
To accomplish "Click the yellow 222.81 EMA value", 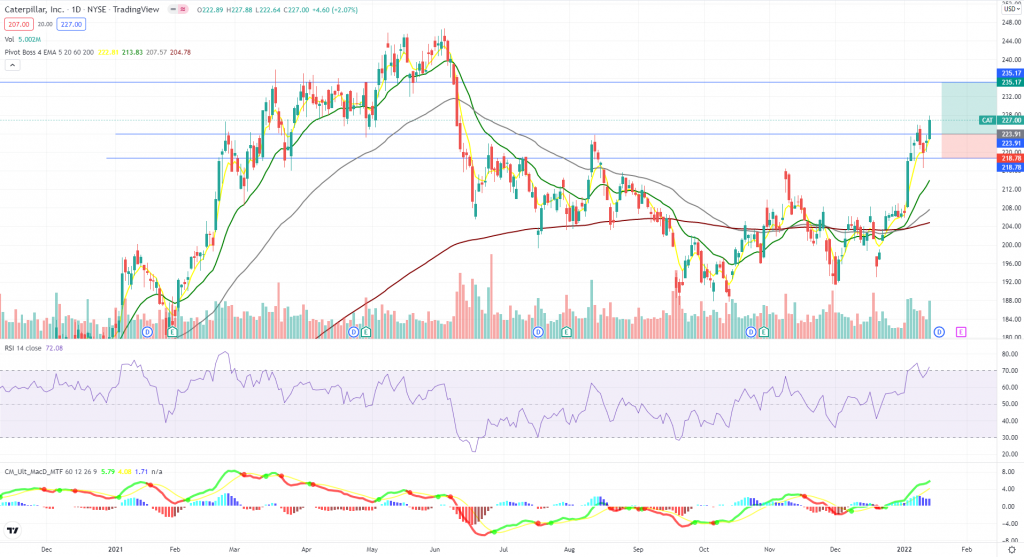I will pyautogui.click(x=108, y=52).
